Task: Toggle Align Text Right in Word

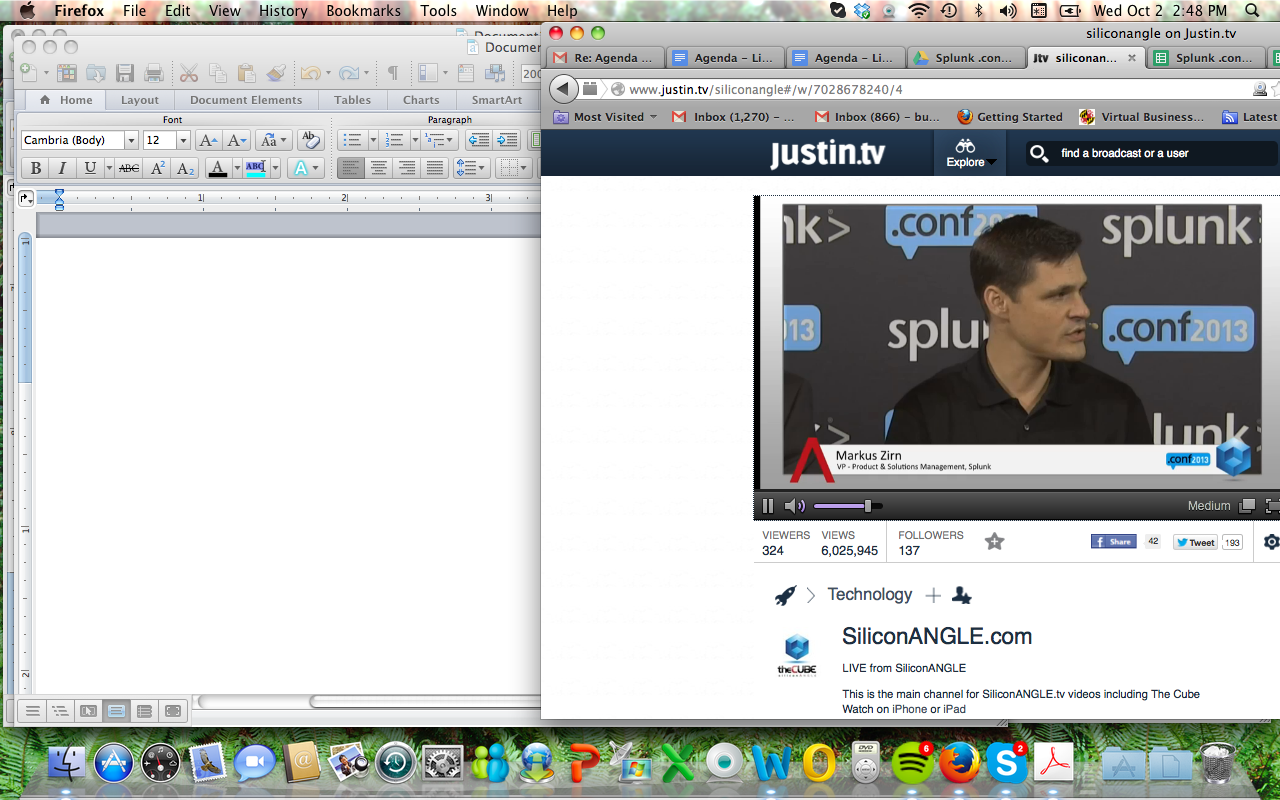Action: click(406, 168)
